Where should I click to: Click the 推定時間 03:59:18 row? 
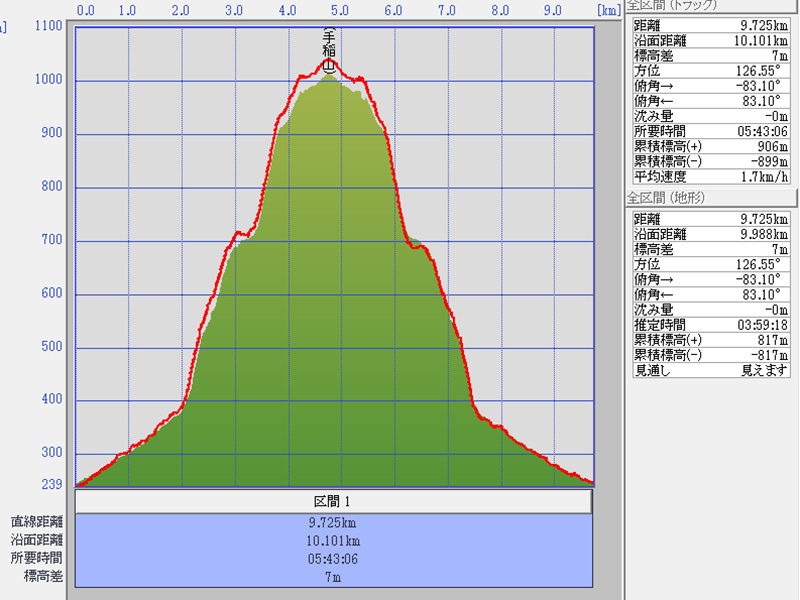click(x=711, y=325)
